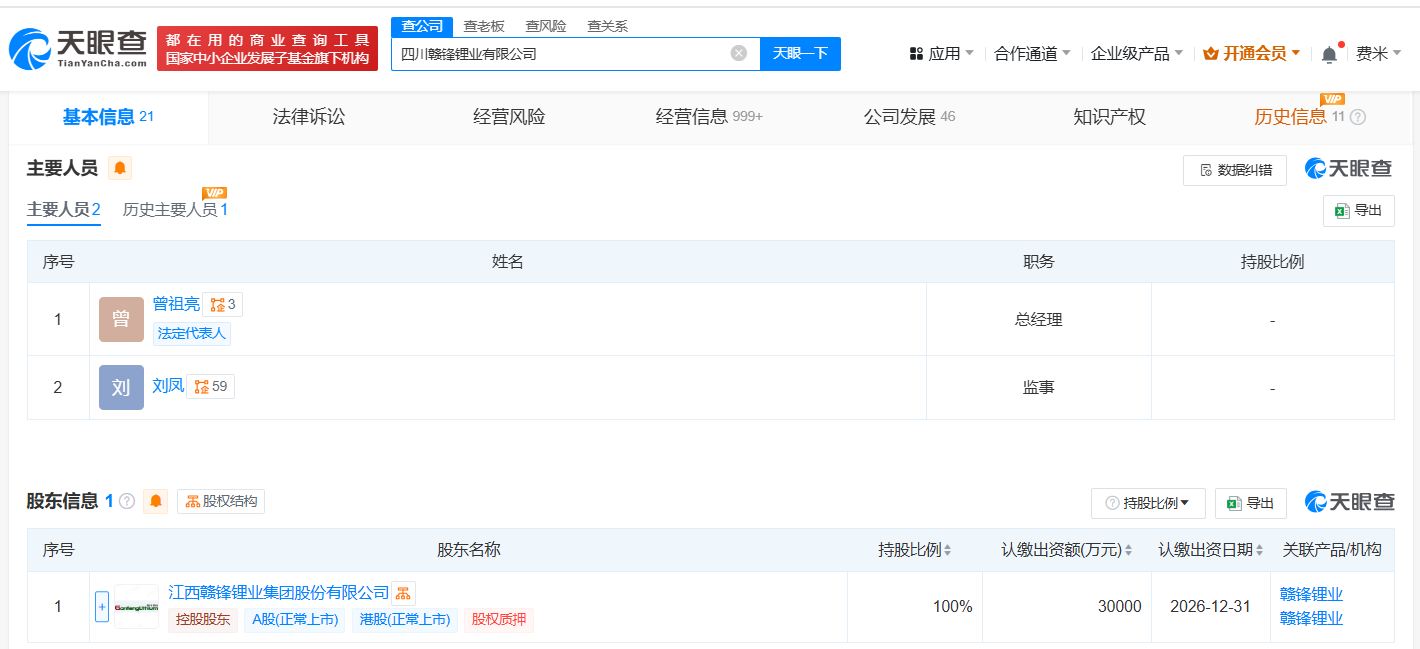The image size is (1420, 649).
Task: Click the 天眼一下 search button
Action: point(800,54)
